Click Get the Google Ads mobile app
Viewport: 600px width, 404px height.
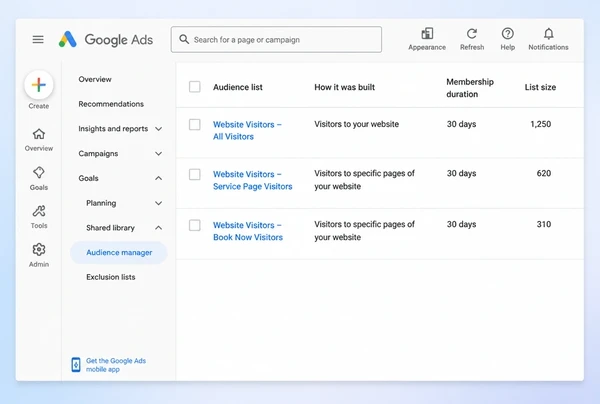(x=116, y=365)
